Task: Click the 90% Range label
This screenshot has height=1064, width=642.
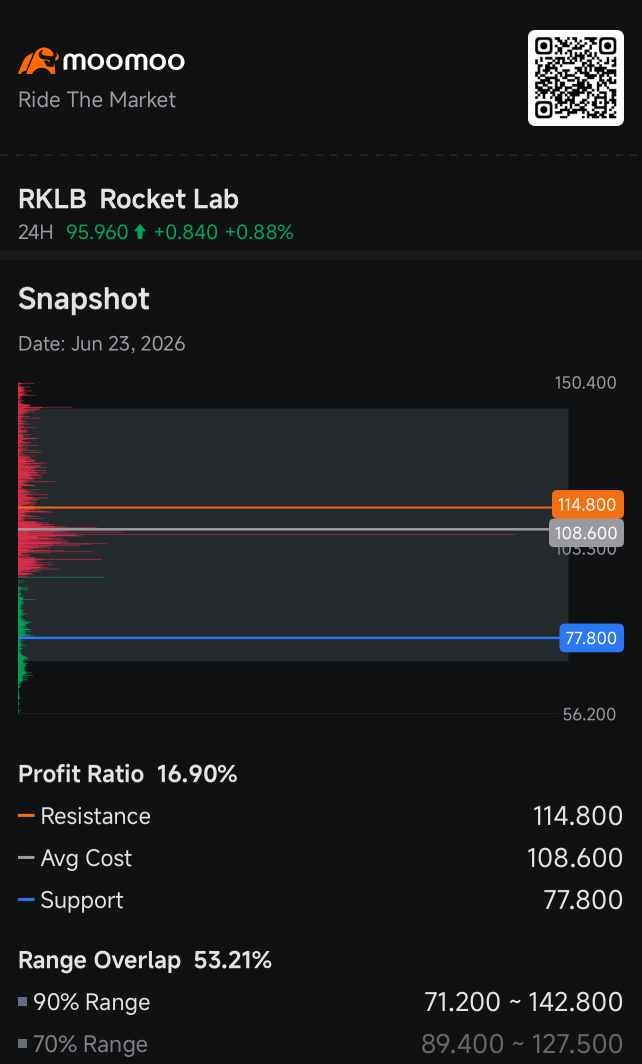Action: [x=92, y=1002]
